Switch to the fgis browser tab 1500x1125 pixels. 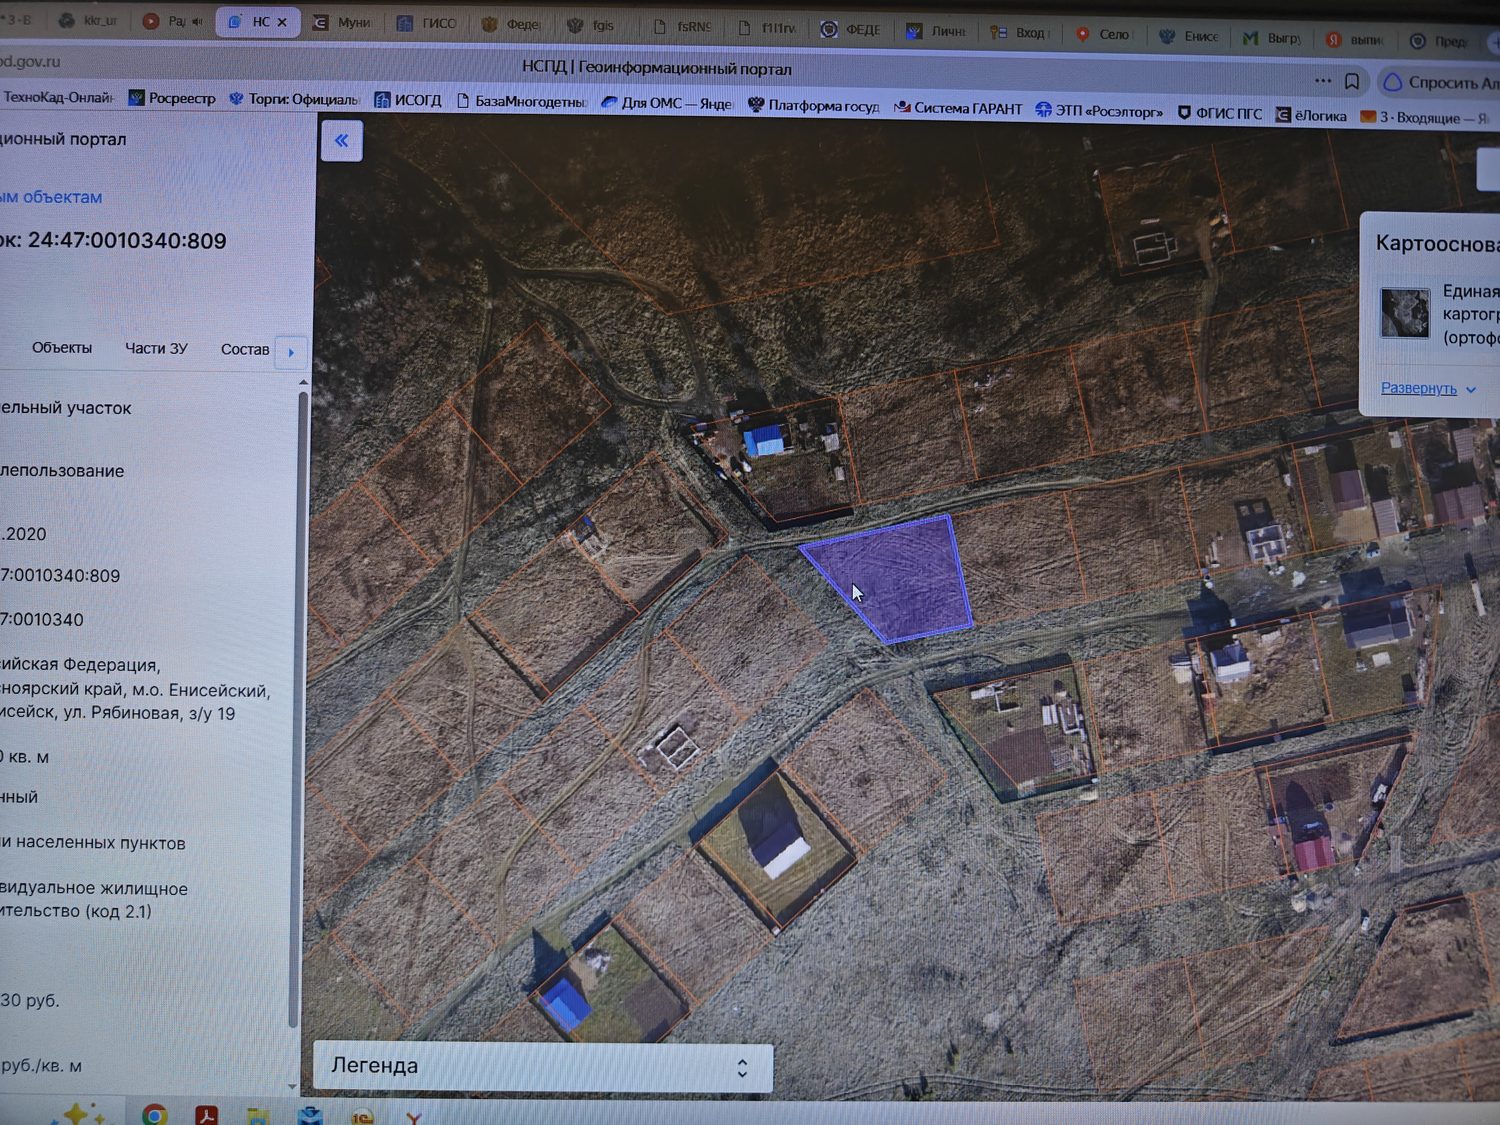click(592, 25)
